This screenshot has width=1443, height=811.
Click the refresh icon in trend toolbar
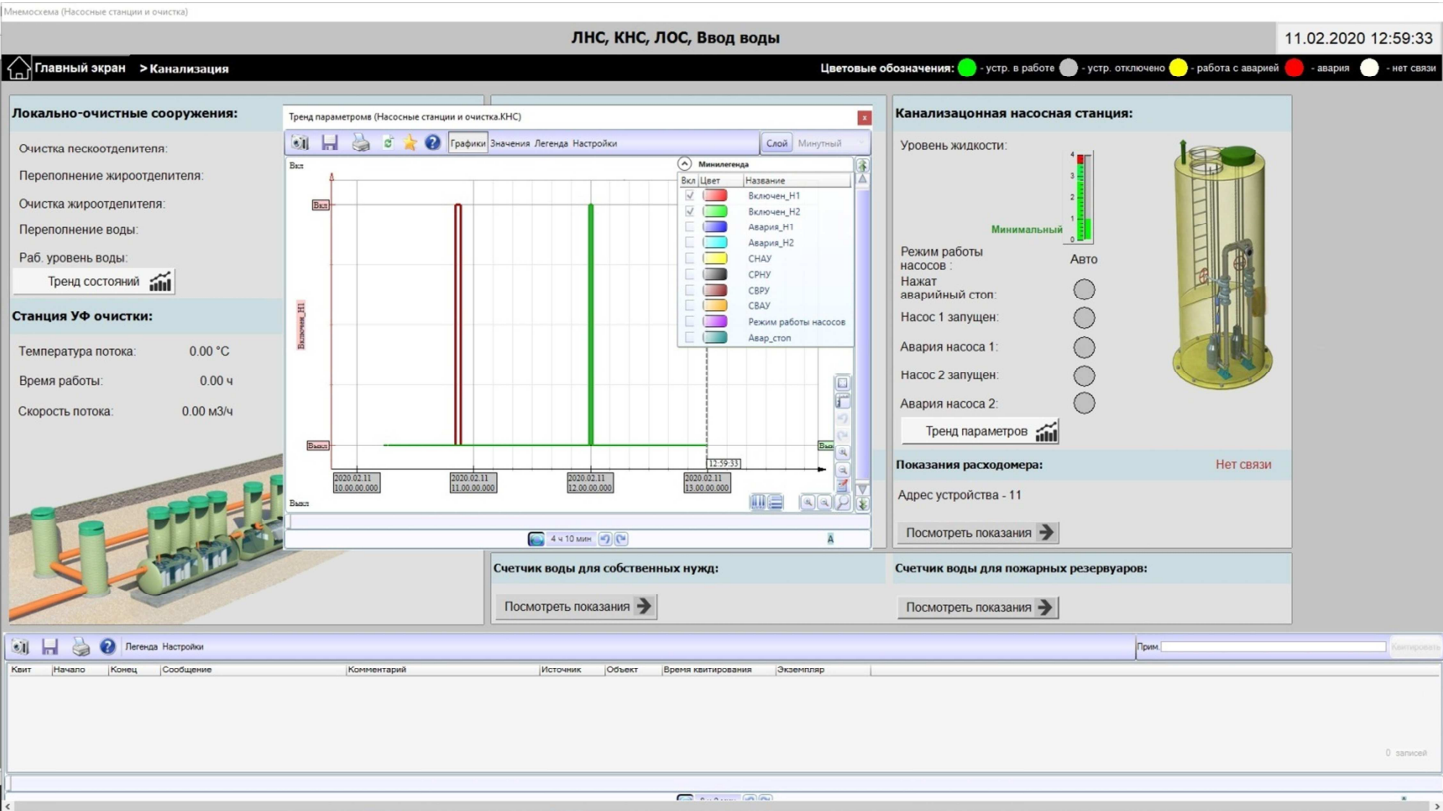(388, 143)
